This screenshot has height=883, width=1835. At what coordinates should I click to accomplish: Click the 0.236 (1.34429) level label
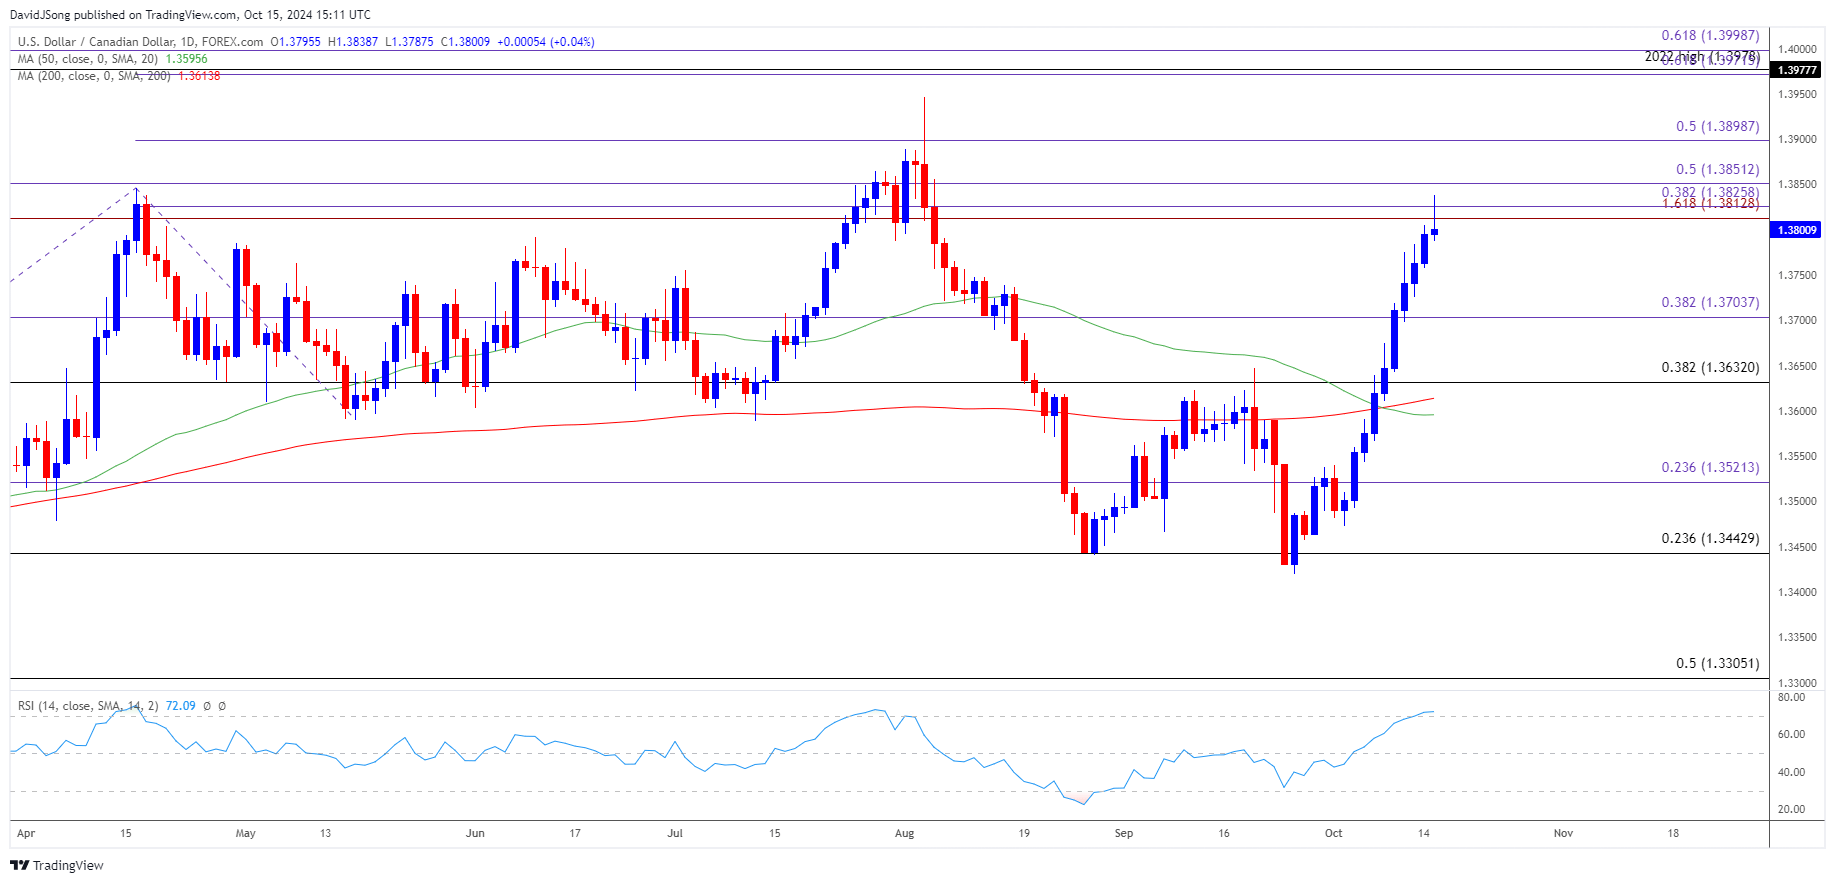pos(1709,538)
